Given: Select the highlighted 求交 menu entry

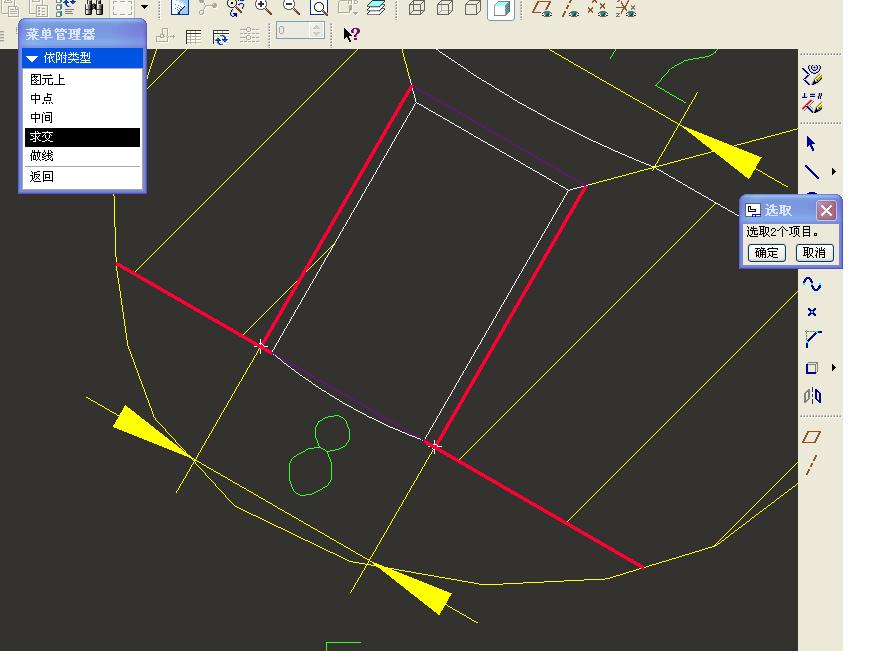Looking at the screenshot, I should [x=83, y=137].
